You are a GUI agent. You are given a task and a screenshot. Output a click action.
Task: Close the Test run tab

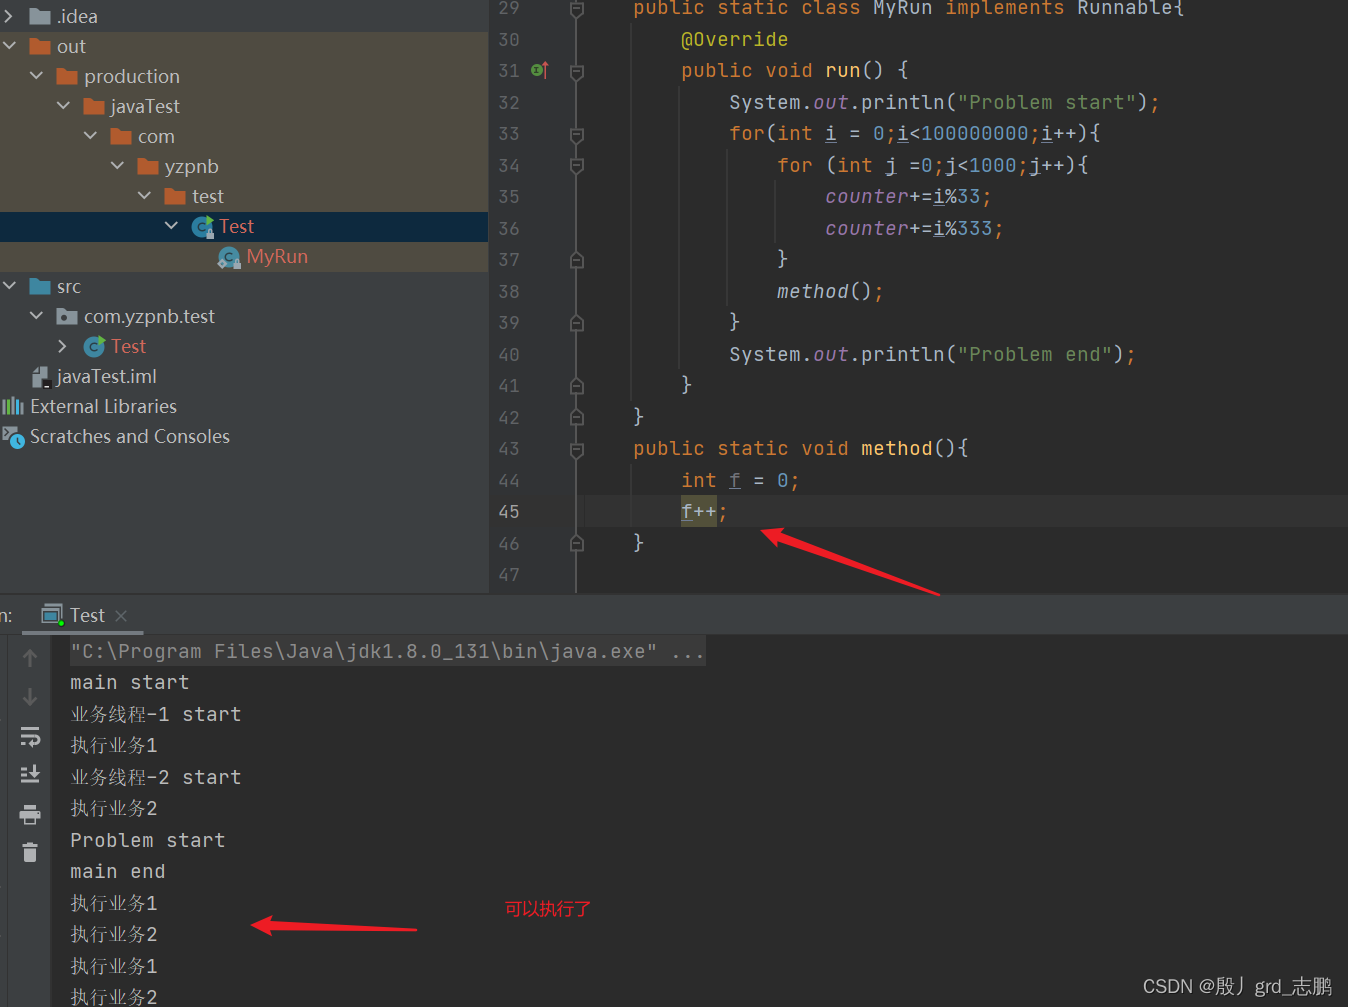121,616
